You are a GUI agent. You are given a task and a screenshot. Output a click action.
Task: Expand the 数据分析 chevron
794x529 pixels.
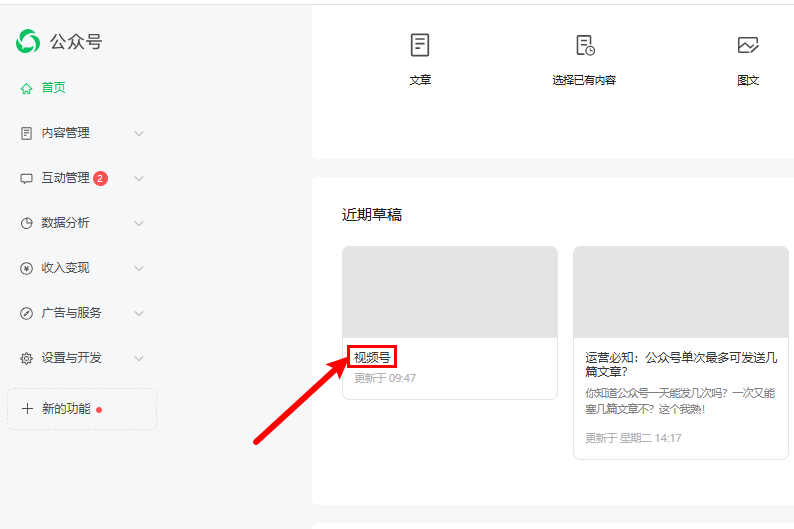[139, 223]
